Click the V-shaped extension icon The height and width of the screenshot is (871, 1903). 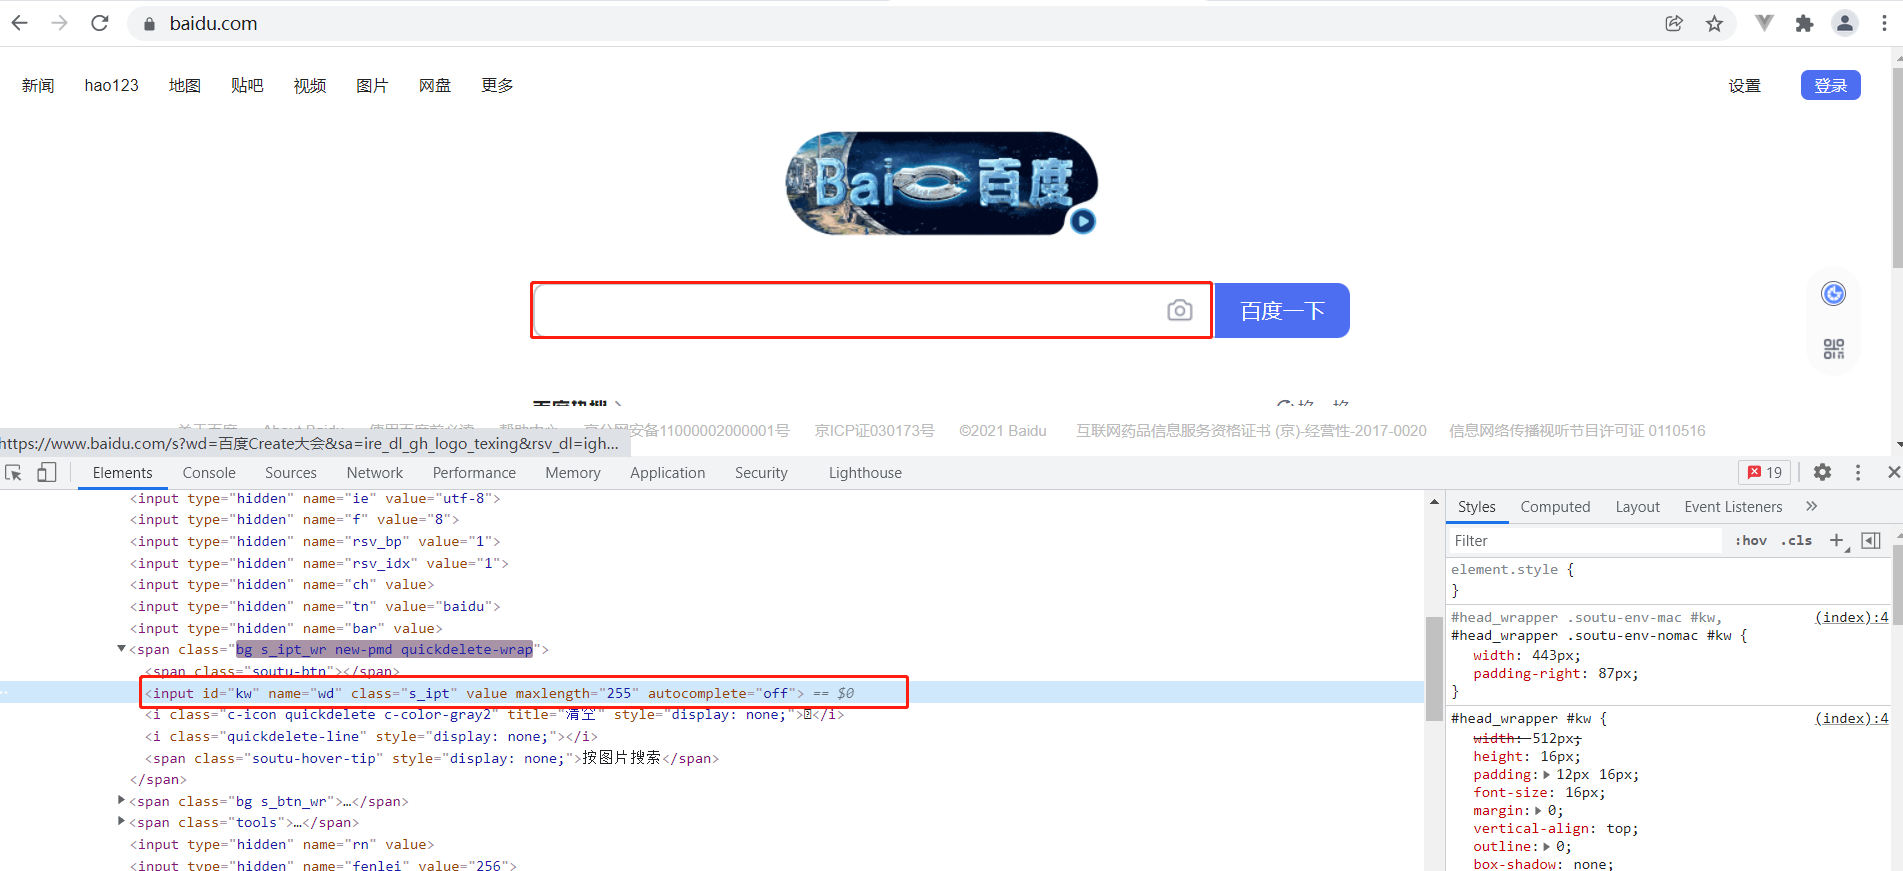tap(1765, 23)
